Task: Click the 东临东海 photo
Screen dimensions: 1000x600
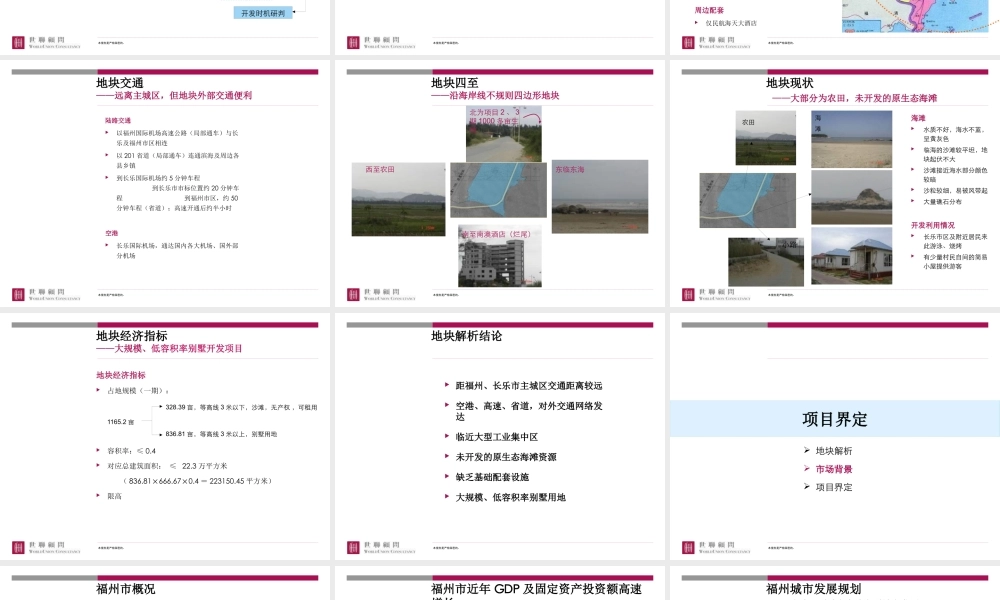Action: [x=599, y=196]
